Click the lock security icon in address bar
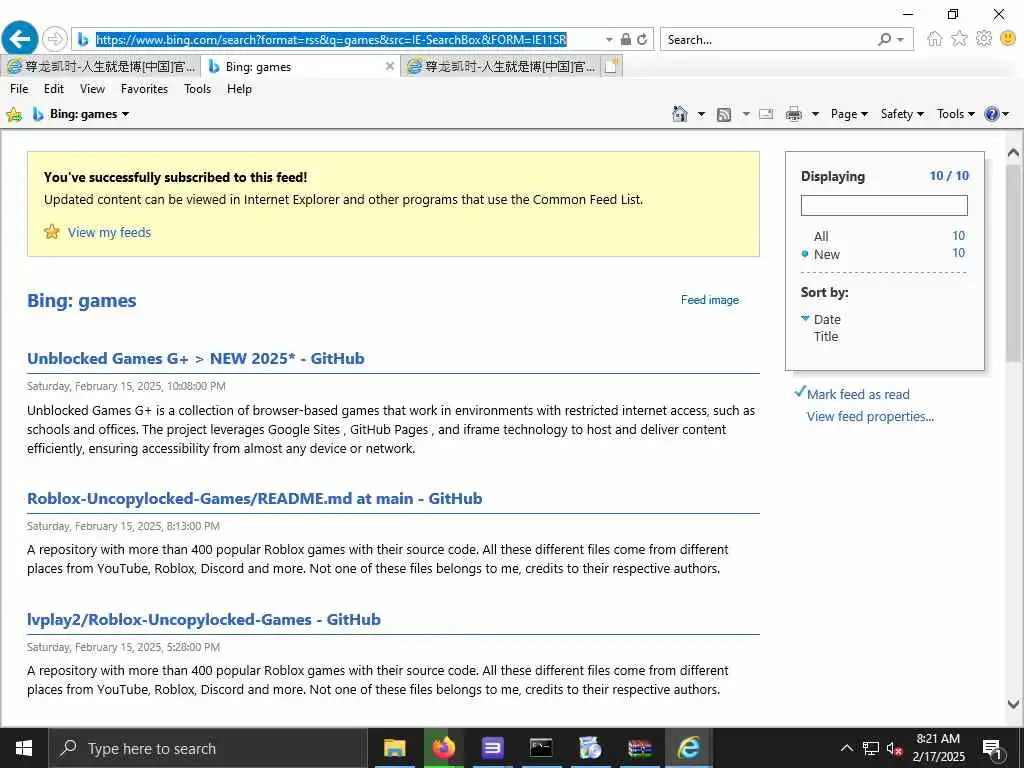This screenshot has height=768, width=1024. point(625,39)
